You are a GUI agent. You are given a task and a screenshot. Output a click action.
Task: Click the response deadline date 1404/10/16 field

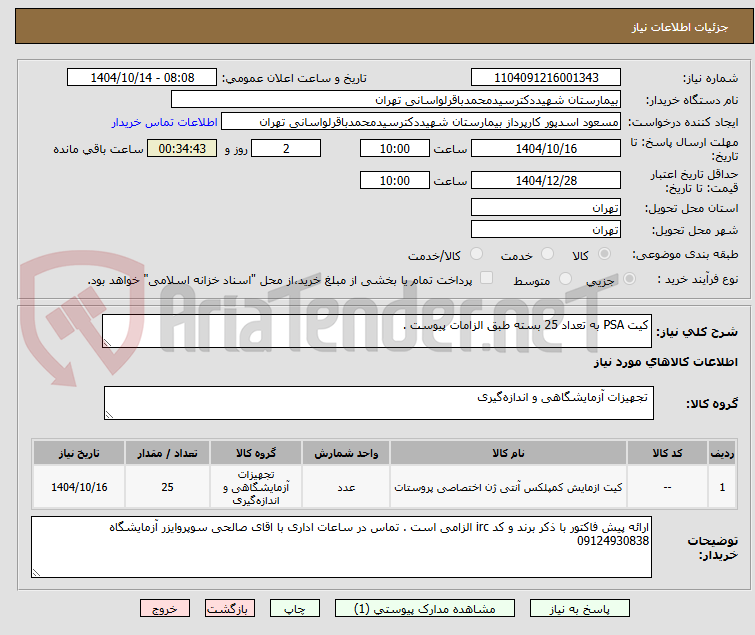tap(546, 148)
